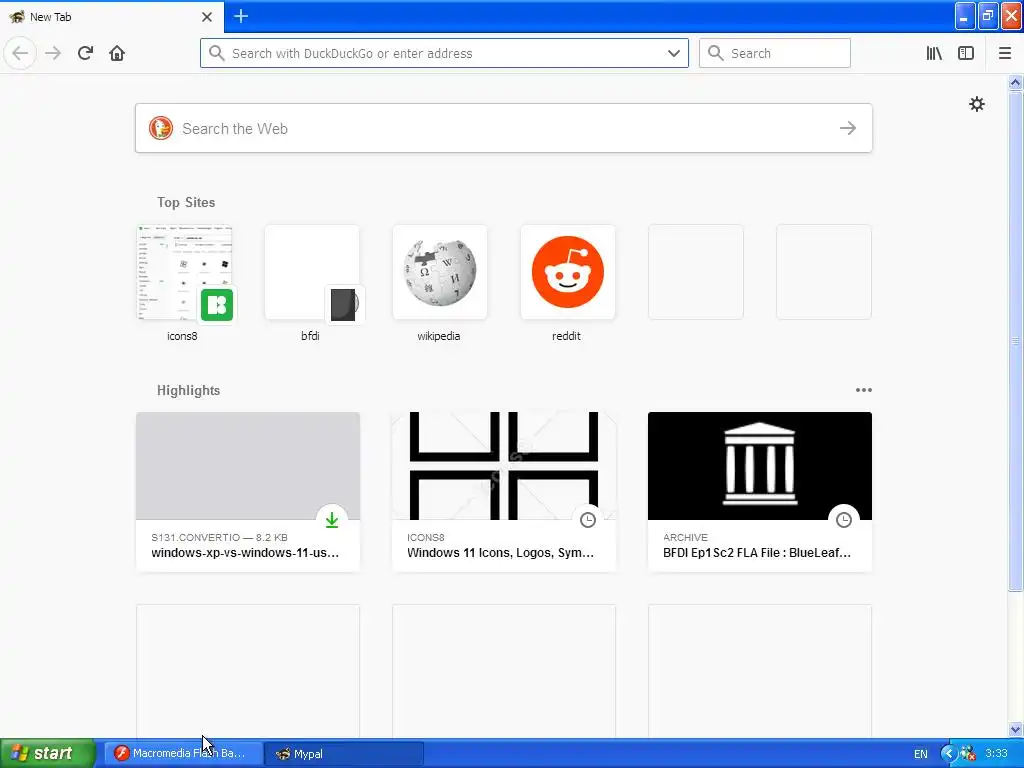Image resolution: width=1024 pixels, height=768 pixels.
Task: Select the New Tab tab
Action: click(111, 17)
